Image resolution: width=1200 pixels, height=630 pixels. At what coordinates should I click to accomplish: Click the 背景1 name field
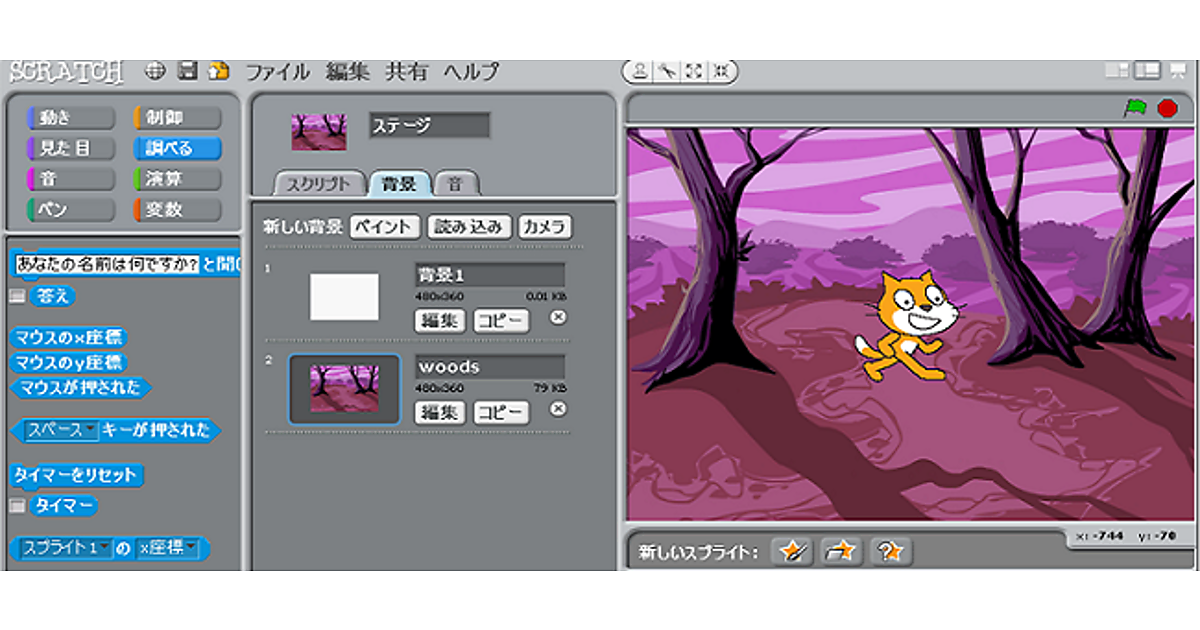[x=490, y=275]
